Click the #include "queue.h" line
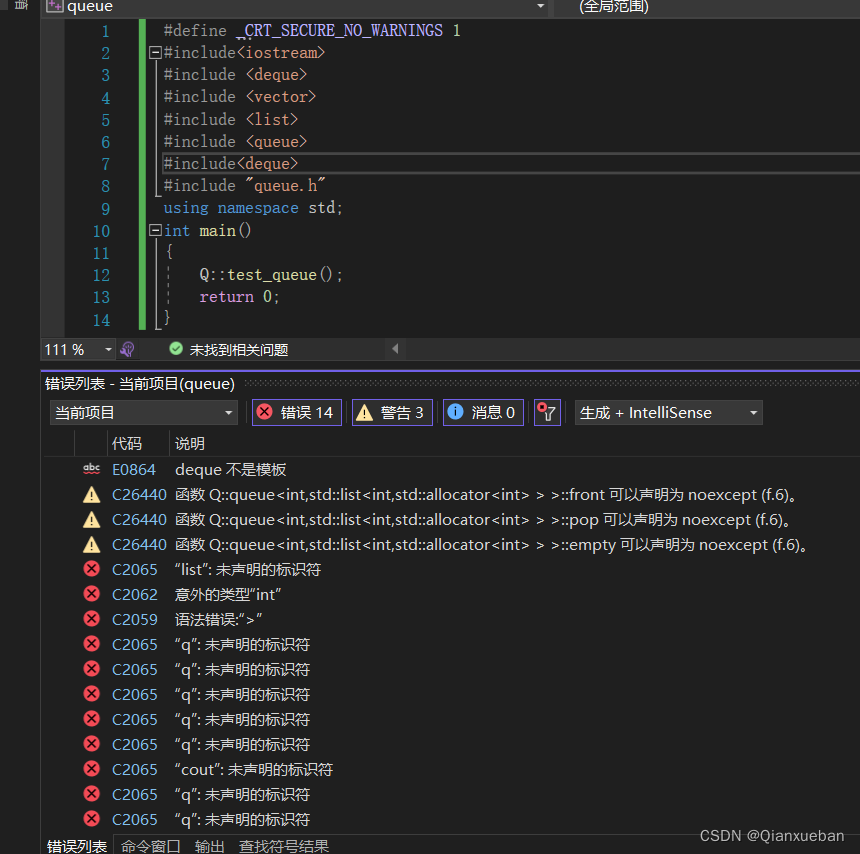This screenshot has height=854, width=860. (x=245, y=185)
